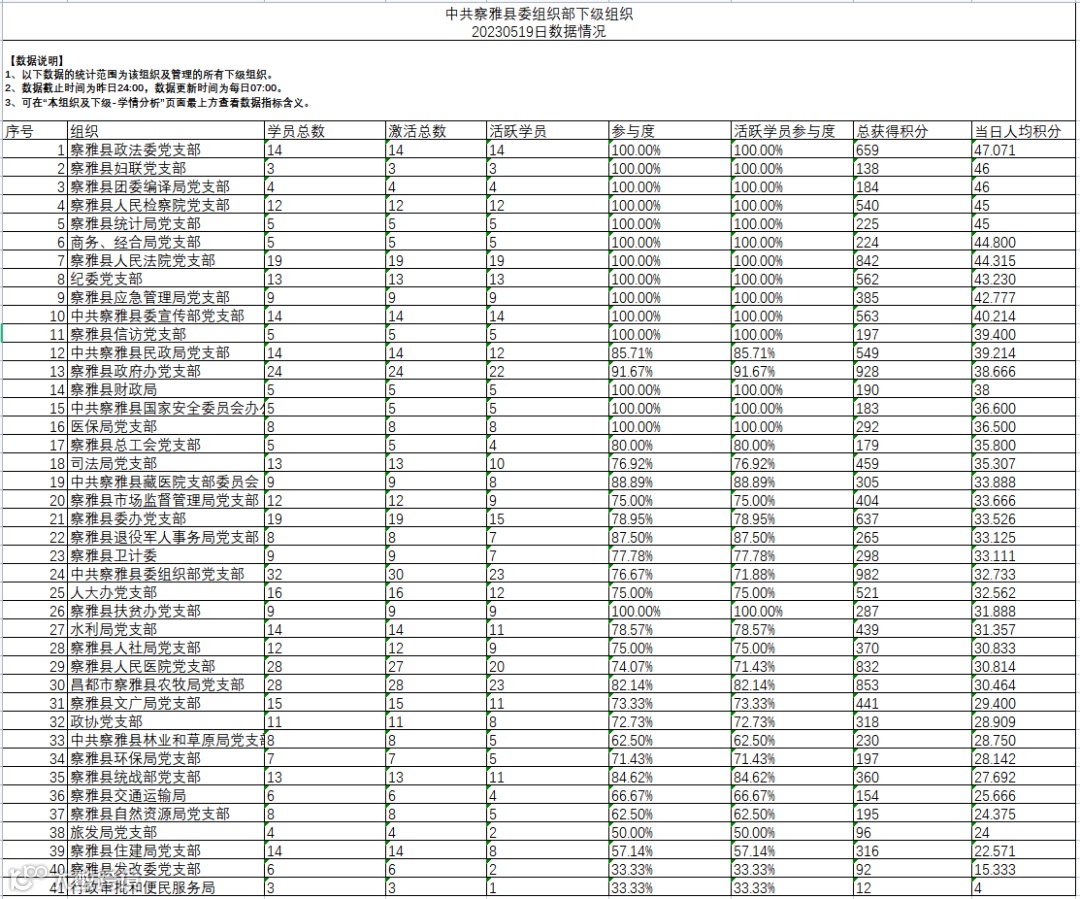Click the points value 47.071
Screen dimensions: 1080x899
pos(1024,149)
